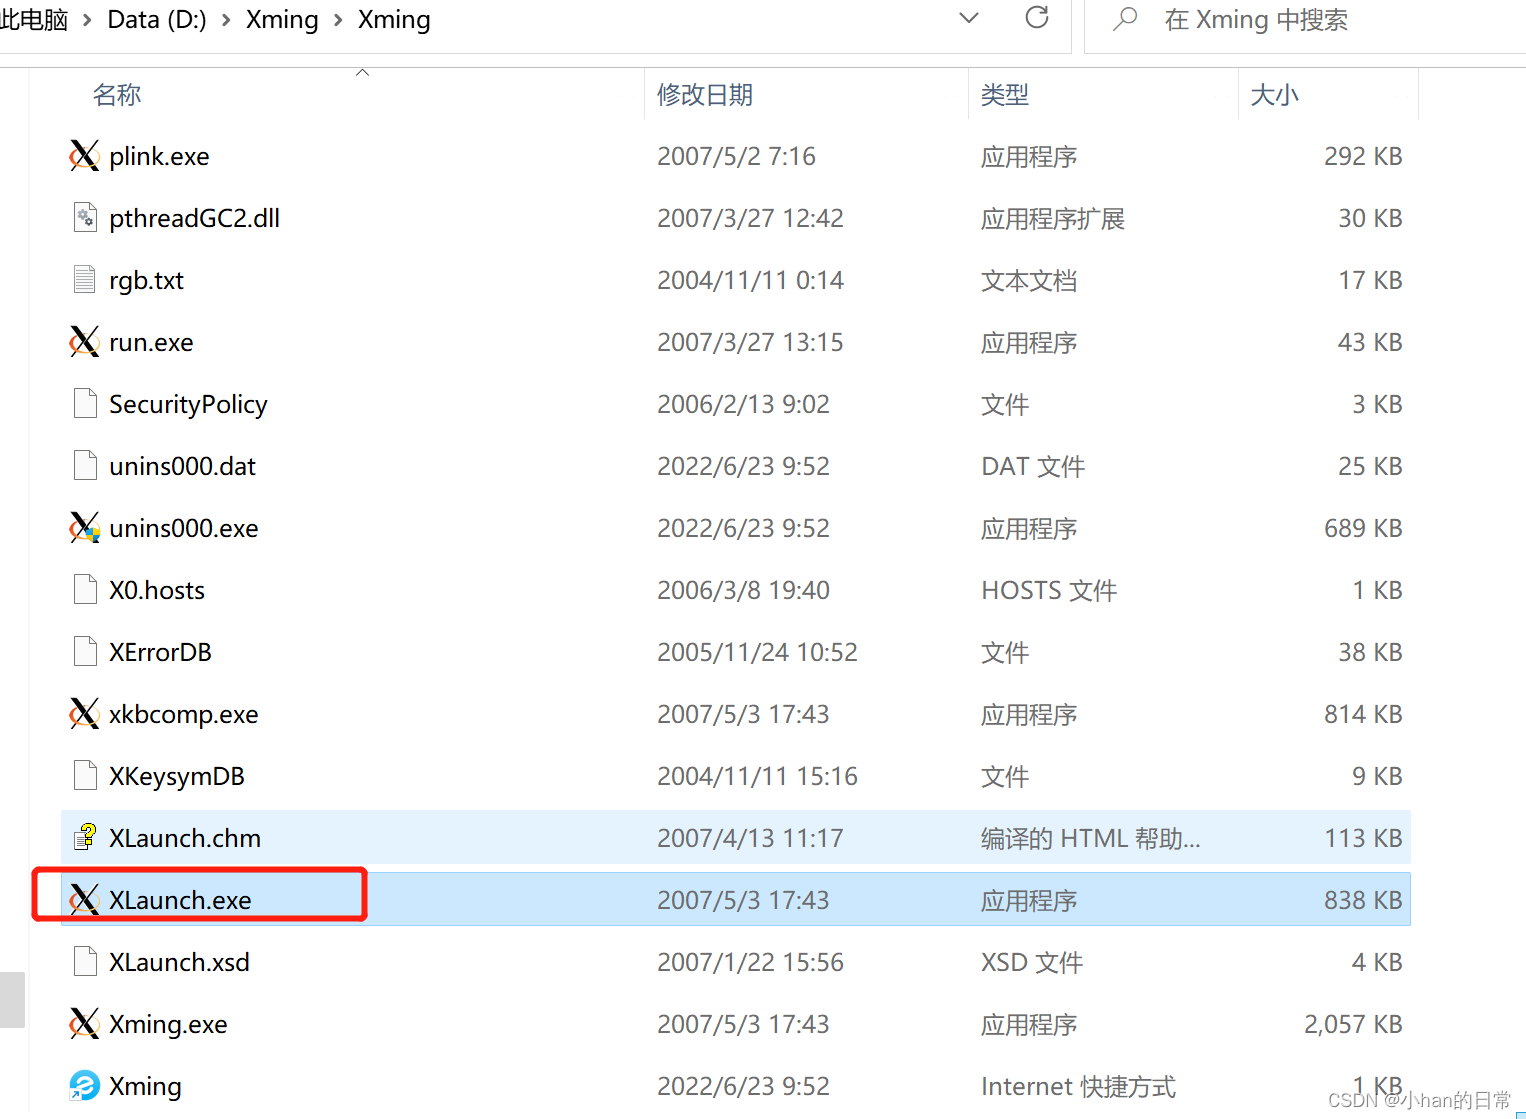Select the SecurityPolicy file
This screenshot has height=1119, width=1526.
click(188, 403)
